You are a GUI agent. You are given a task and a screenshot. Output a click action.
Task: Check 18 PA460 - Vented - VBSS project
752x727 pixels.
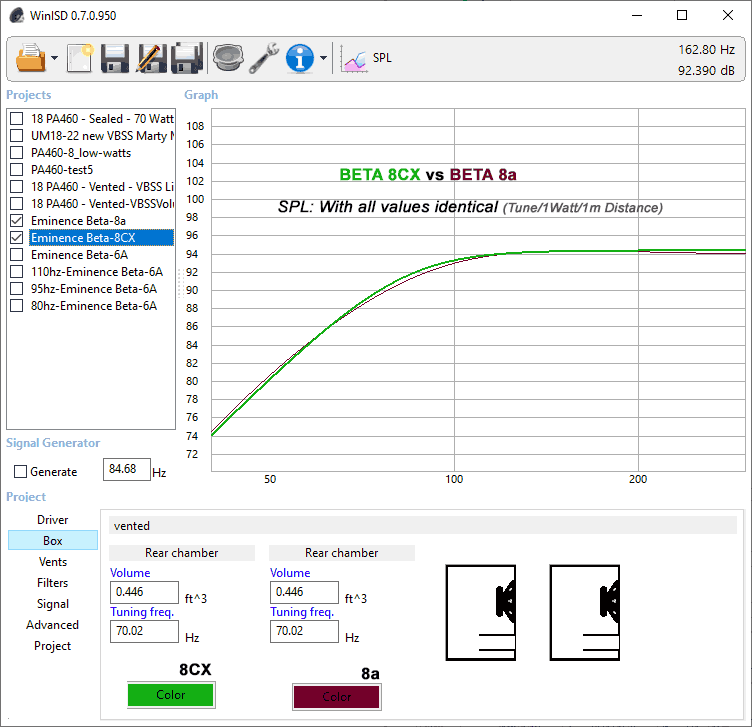coord(17,187)
